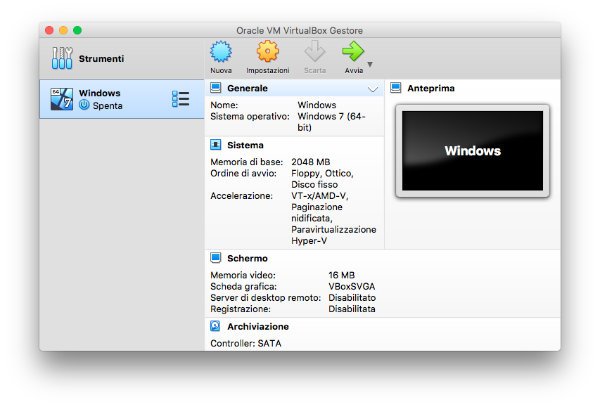The height and width of the screenshot is (407, 600).
Task: Close the VirtualBox Gestore window
Action: [49, 30]
